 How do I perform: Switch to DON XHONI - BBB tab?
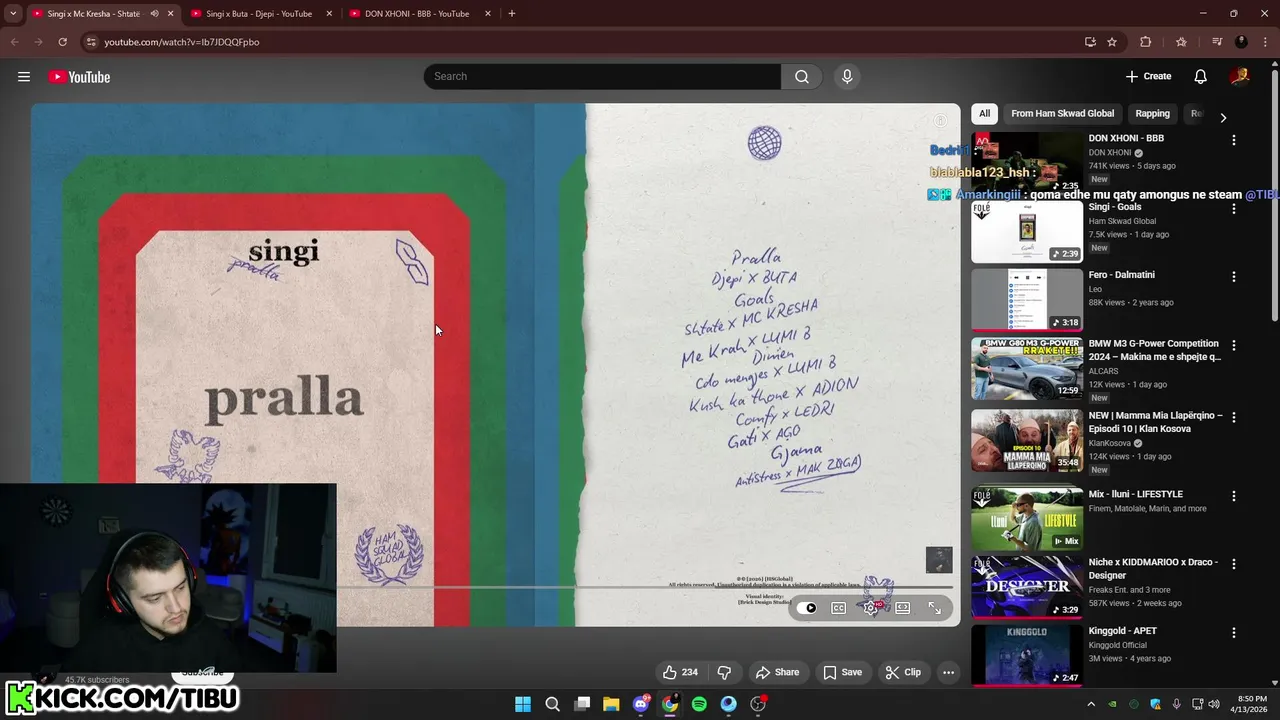pyautogui.click(x=417, y=14)
